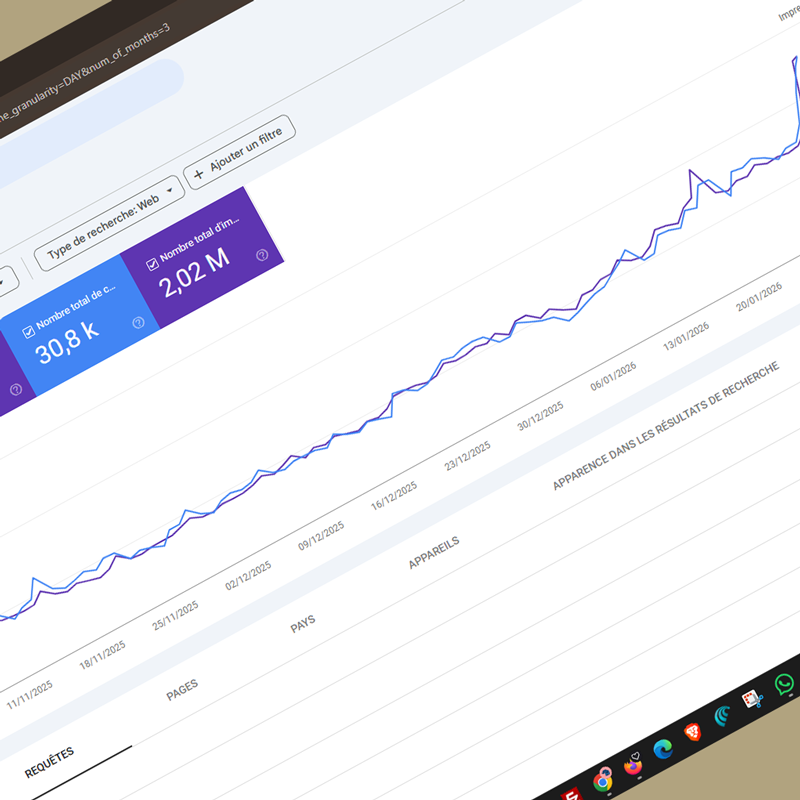Screen dimensions: 800x800
Task: Click the help question mark on the impressions card
Action: pos(262,257)
